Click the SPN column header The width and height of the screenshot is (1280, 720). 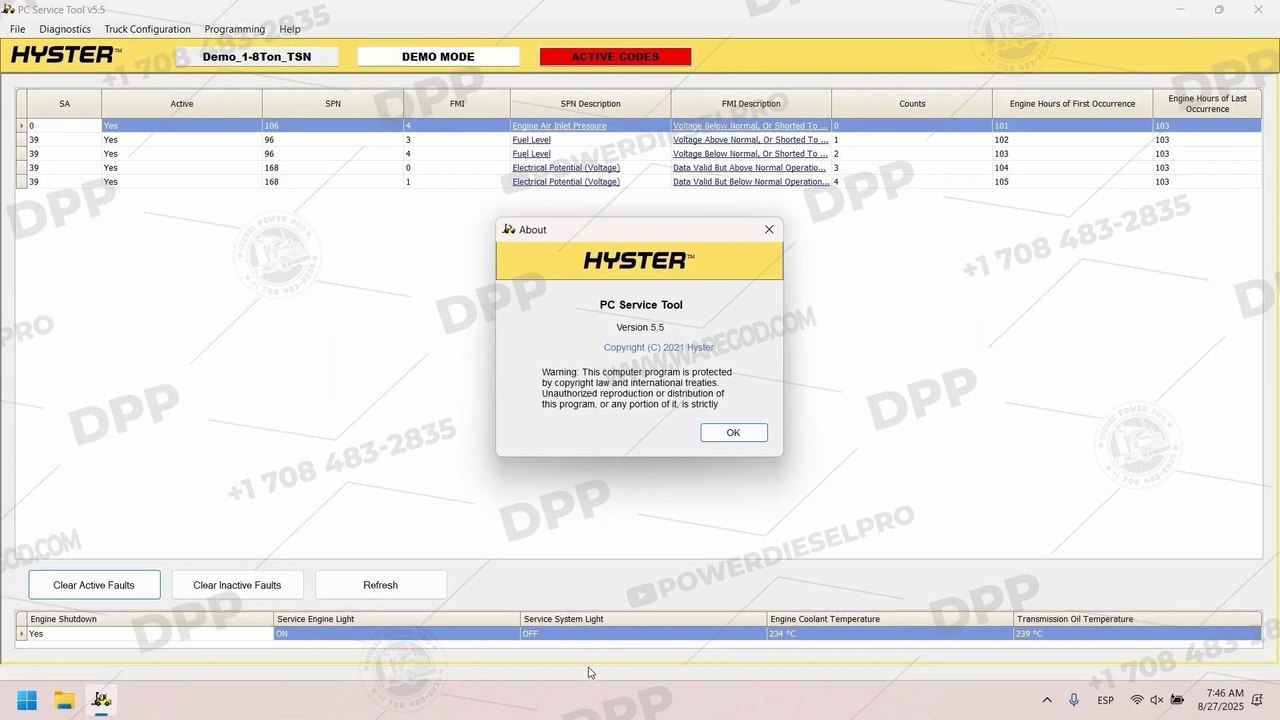coord(333,104)
